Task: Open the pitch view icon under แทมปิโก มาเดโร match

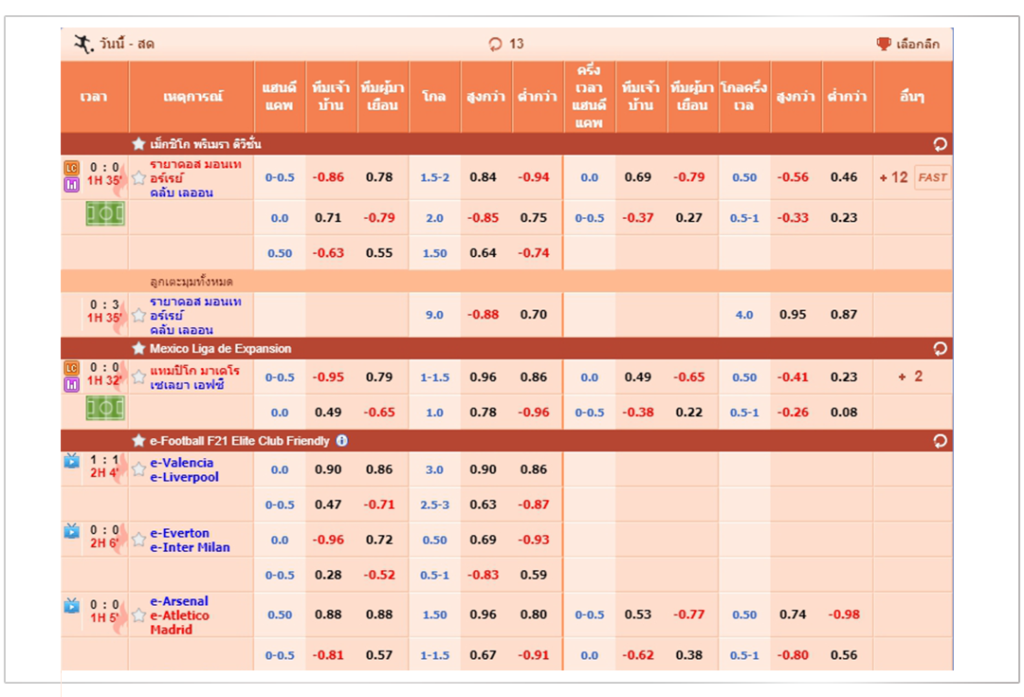Action: [105, 408]
